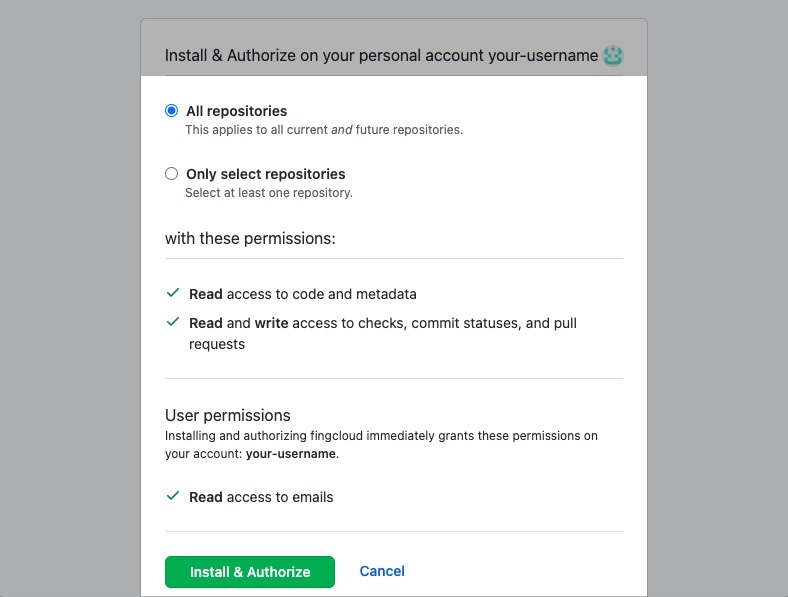788x597 pixels.
Task: Click 'applies to all current and future repositories' text
Action: click(x=323, y=130)
